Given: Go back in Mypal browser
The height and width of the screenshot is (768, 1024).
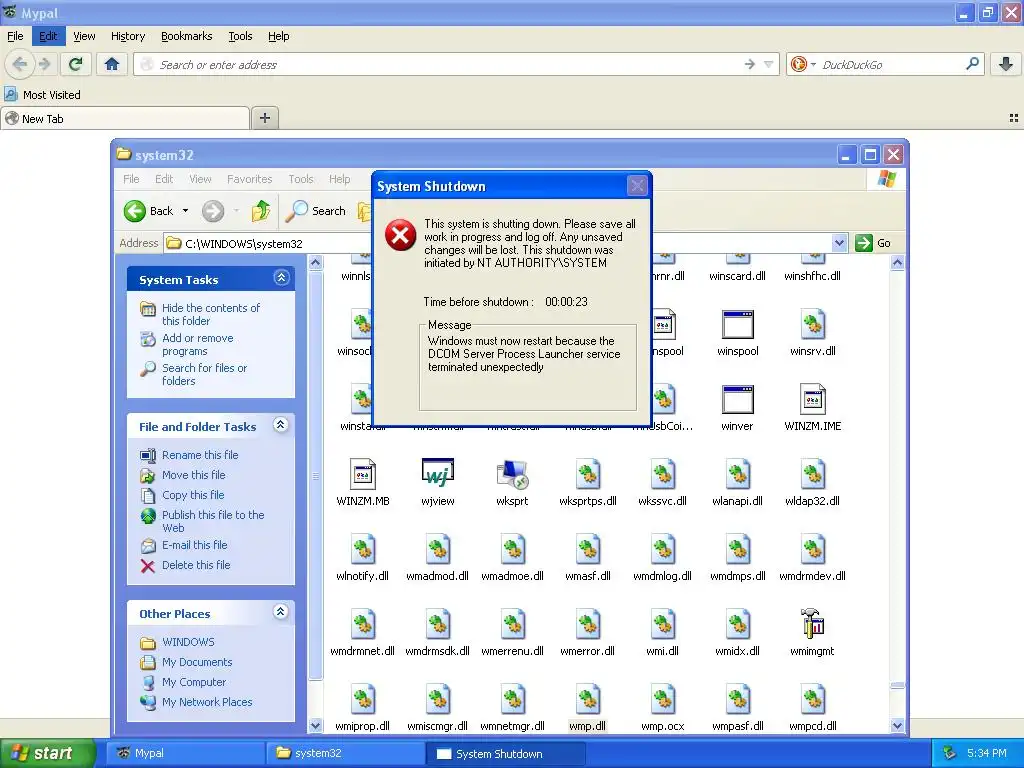Looking at the screenshot, I should (x=20, y=64).
